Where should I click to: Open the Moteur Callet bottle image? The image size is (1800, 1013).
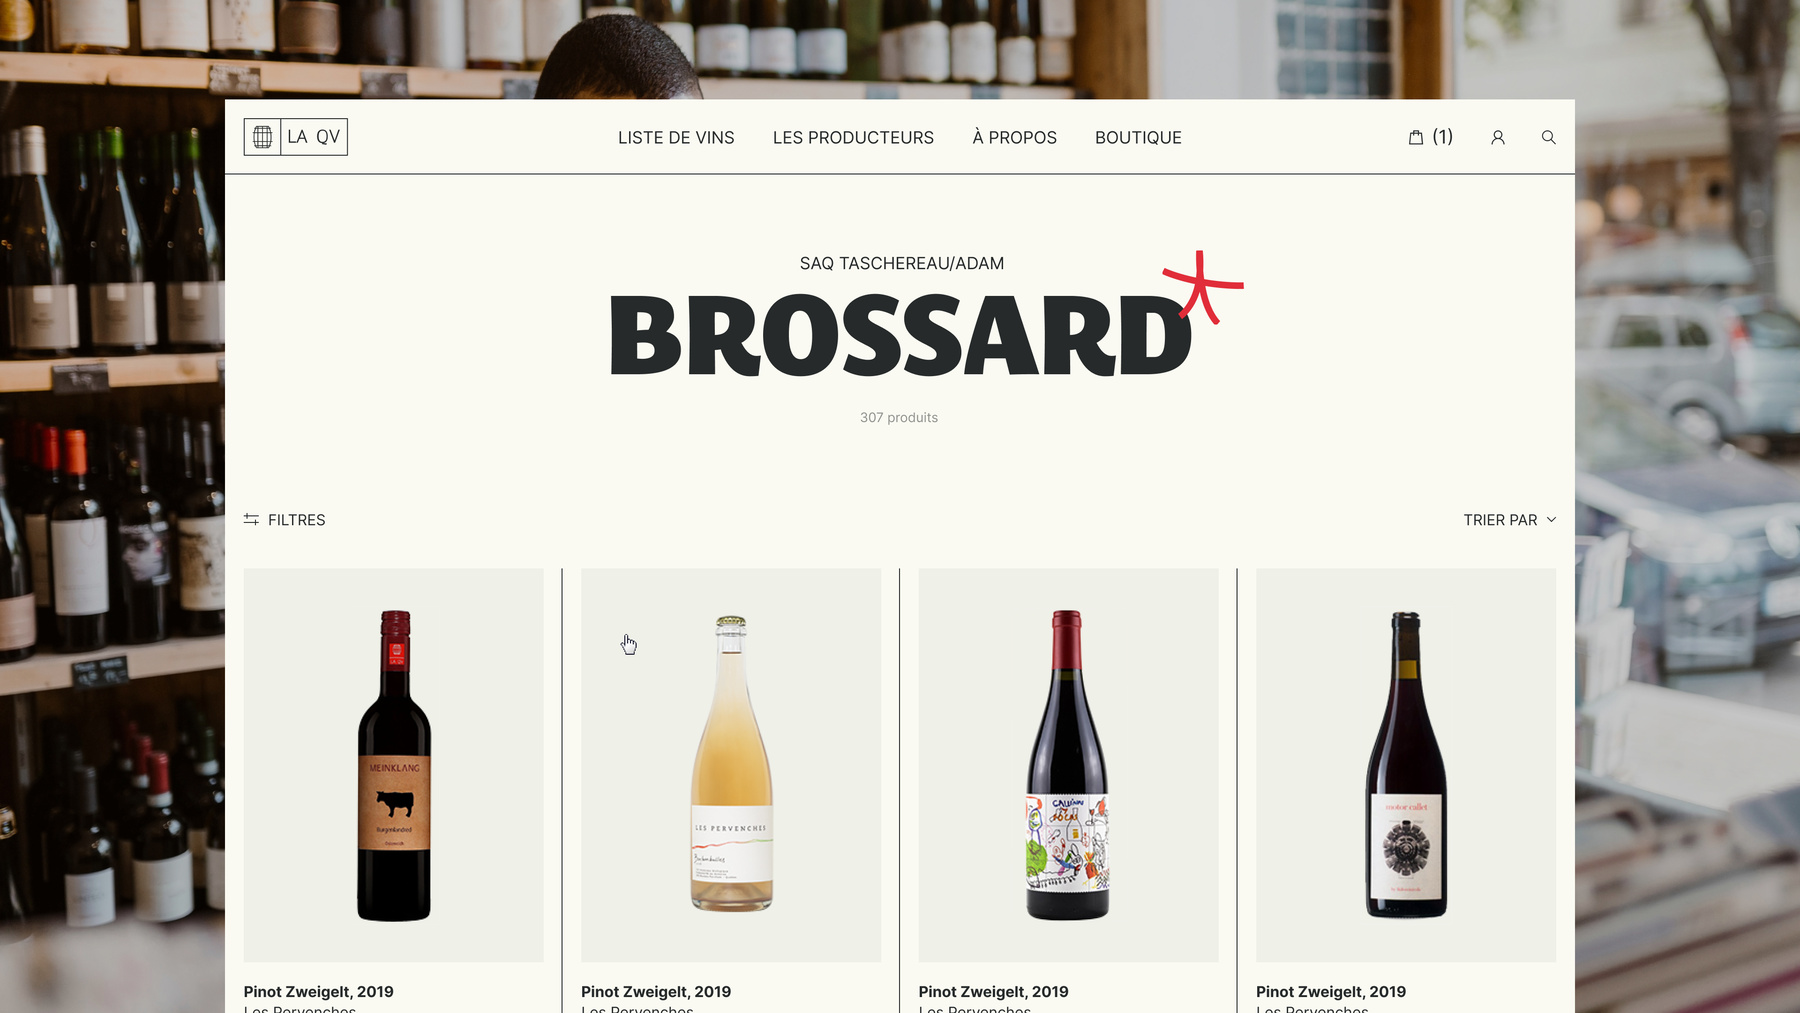1406,765
